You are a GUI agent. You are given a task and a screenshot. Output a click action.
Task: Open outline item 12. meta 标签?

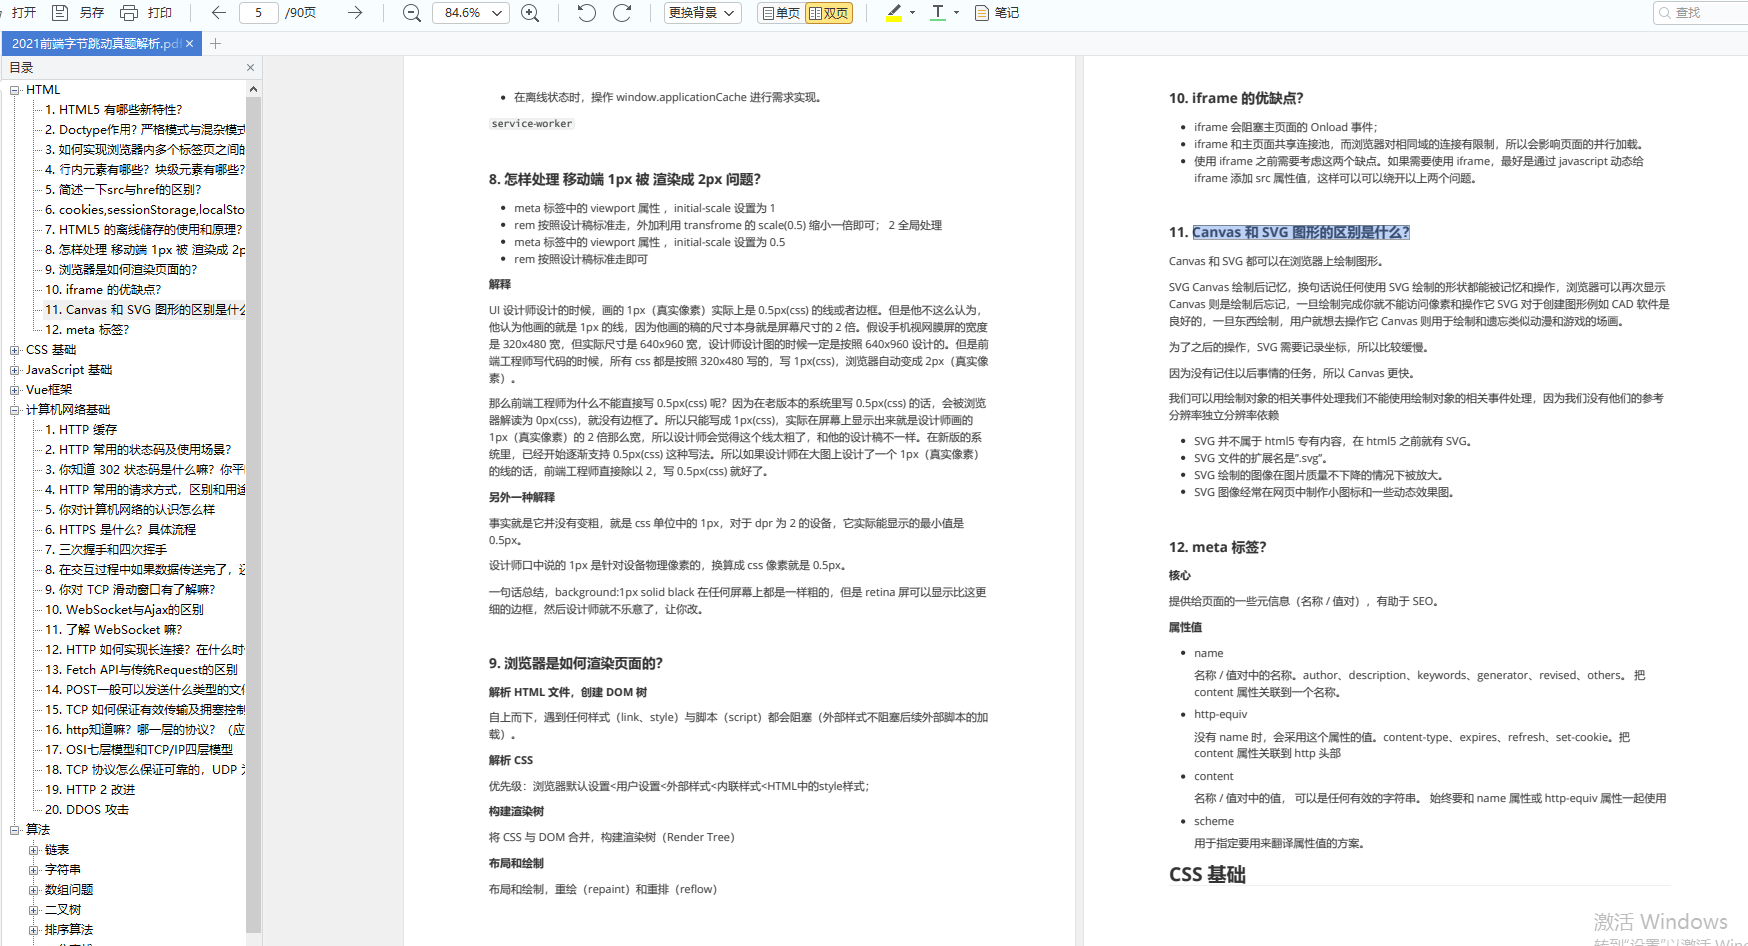87,330
